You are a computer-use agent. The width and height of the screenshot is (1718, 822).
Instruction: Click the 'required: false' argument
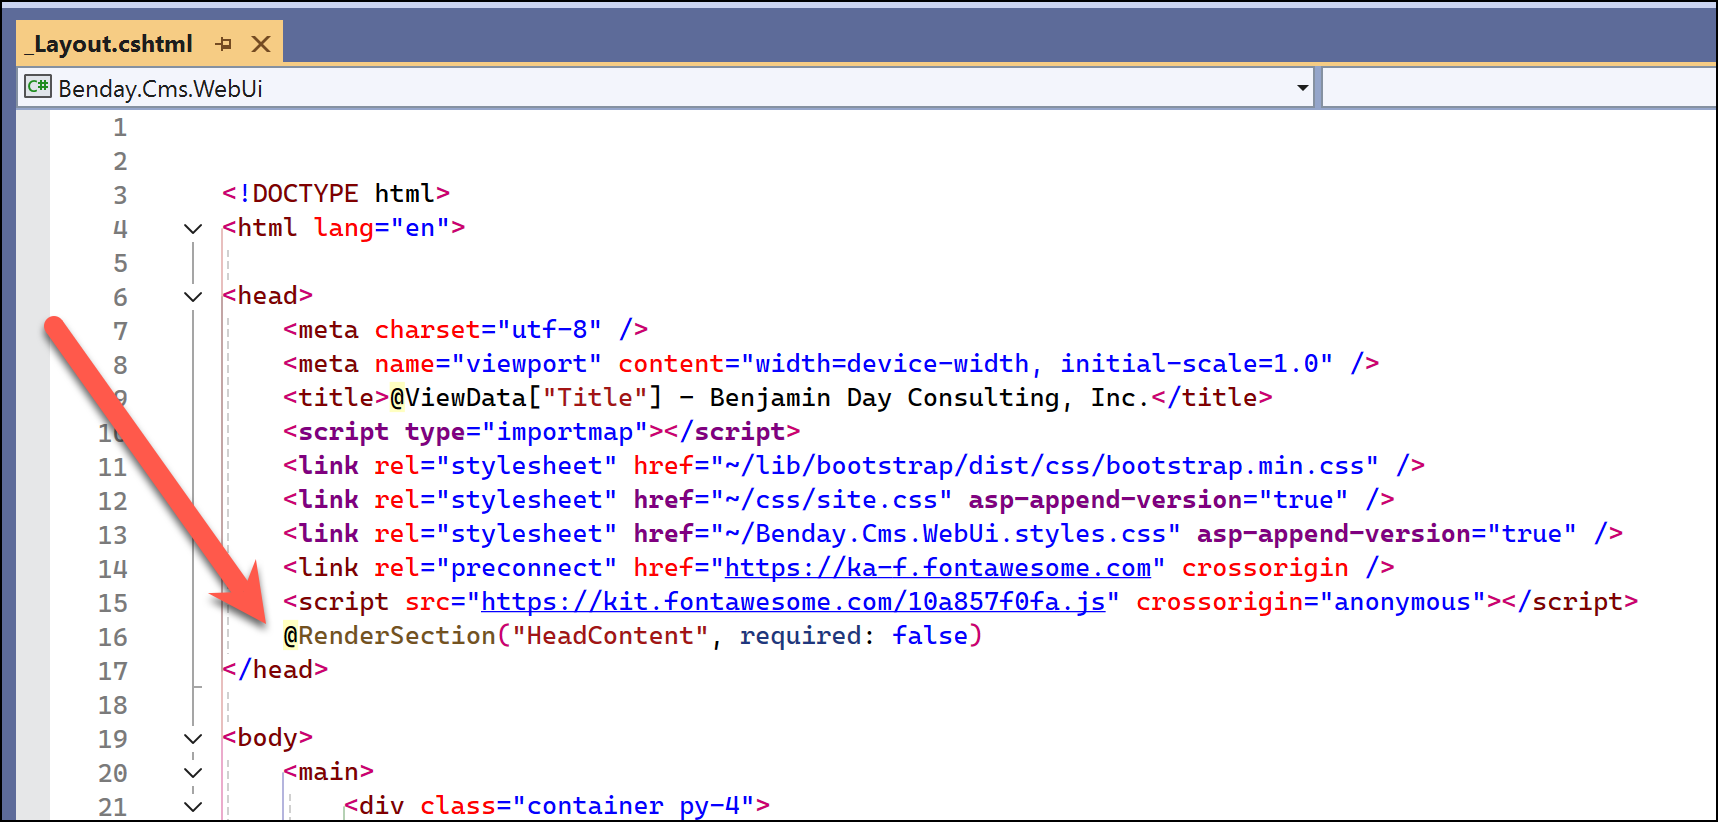854,636
